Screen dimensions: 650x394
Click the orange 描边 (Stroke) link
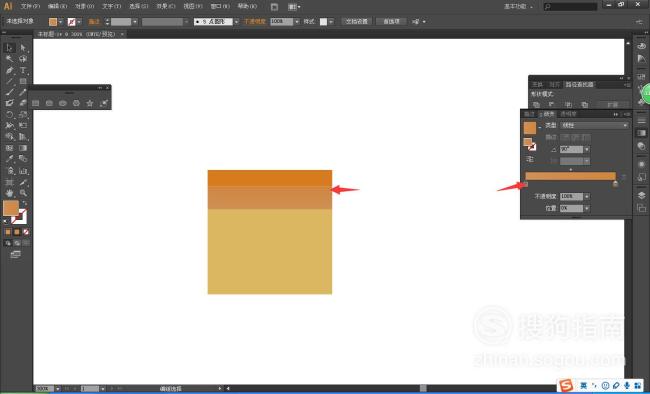click(x=94, y=22)
